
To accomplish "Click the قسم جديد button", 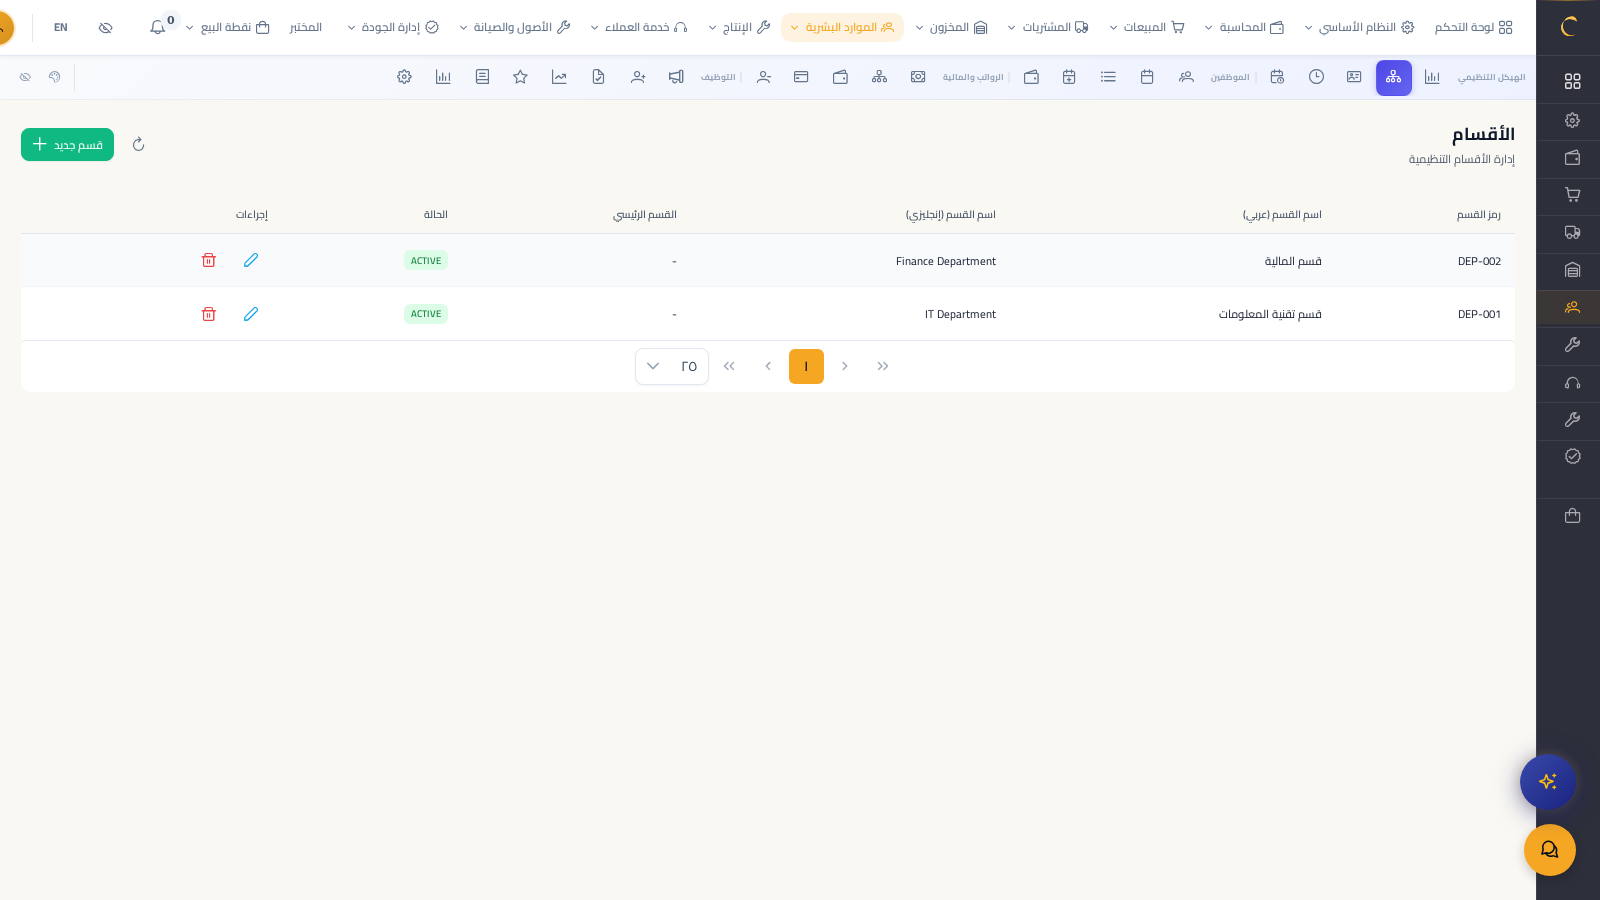I will tap(67, 145).
